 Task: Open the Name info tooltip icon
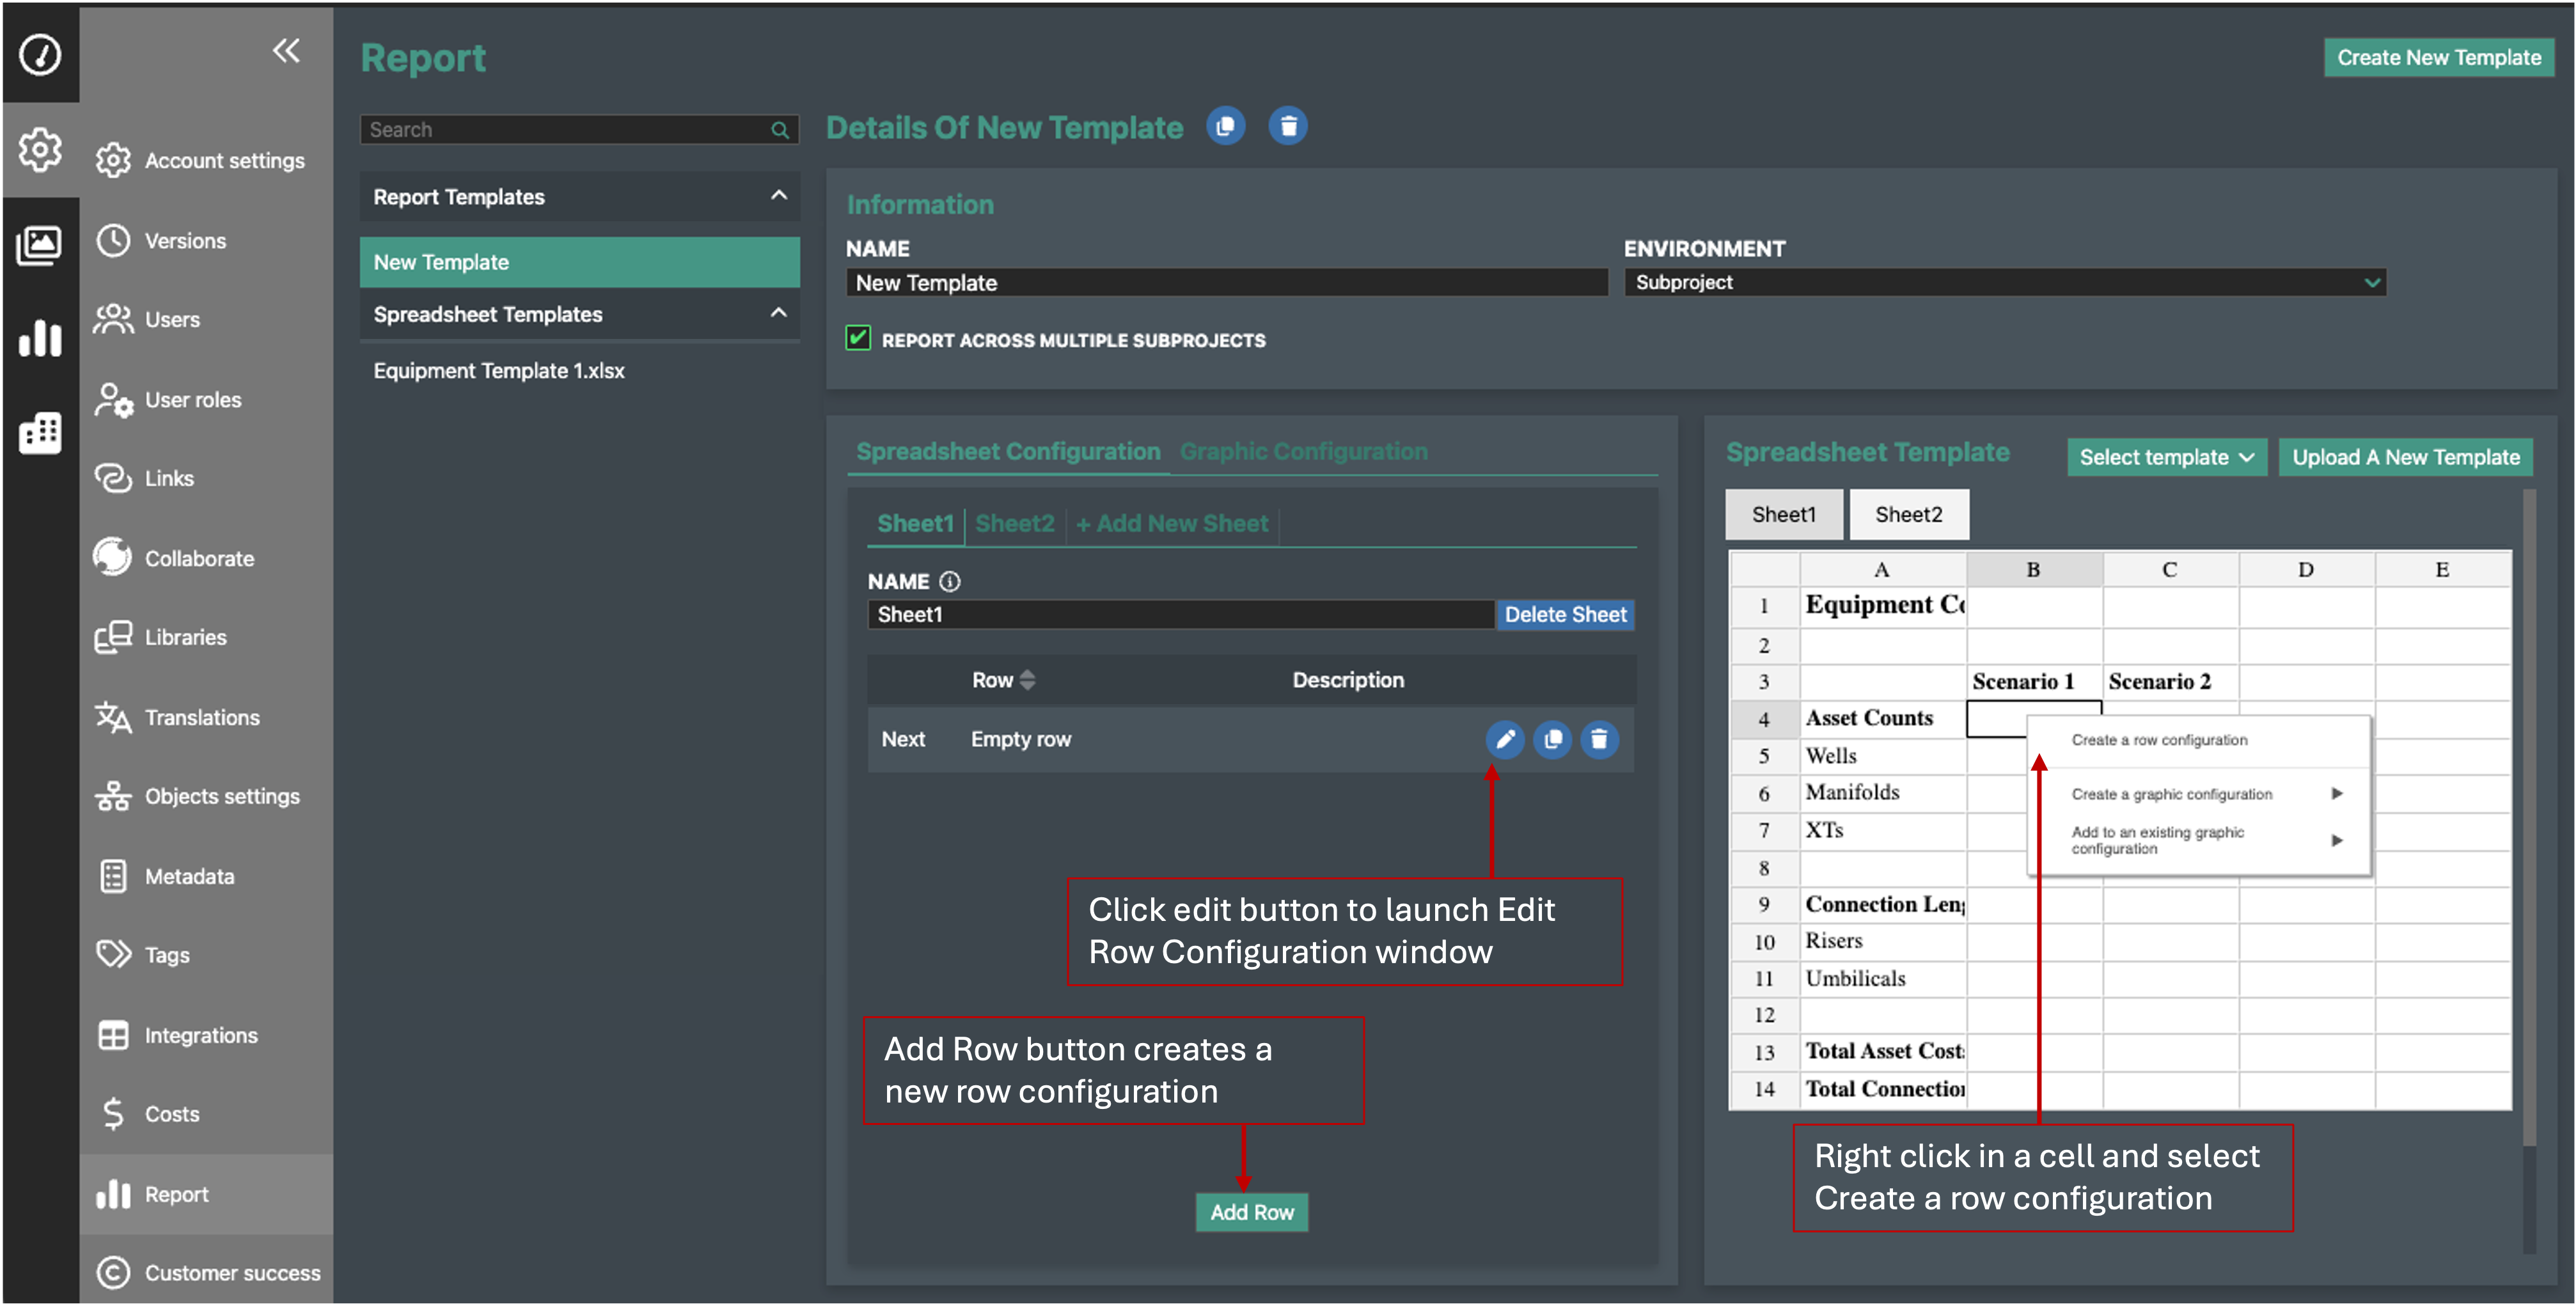[x=950, y=581]
